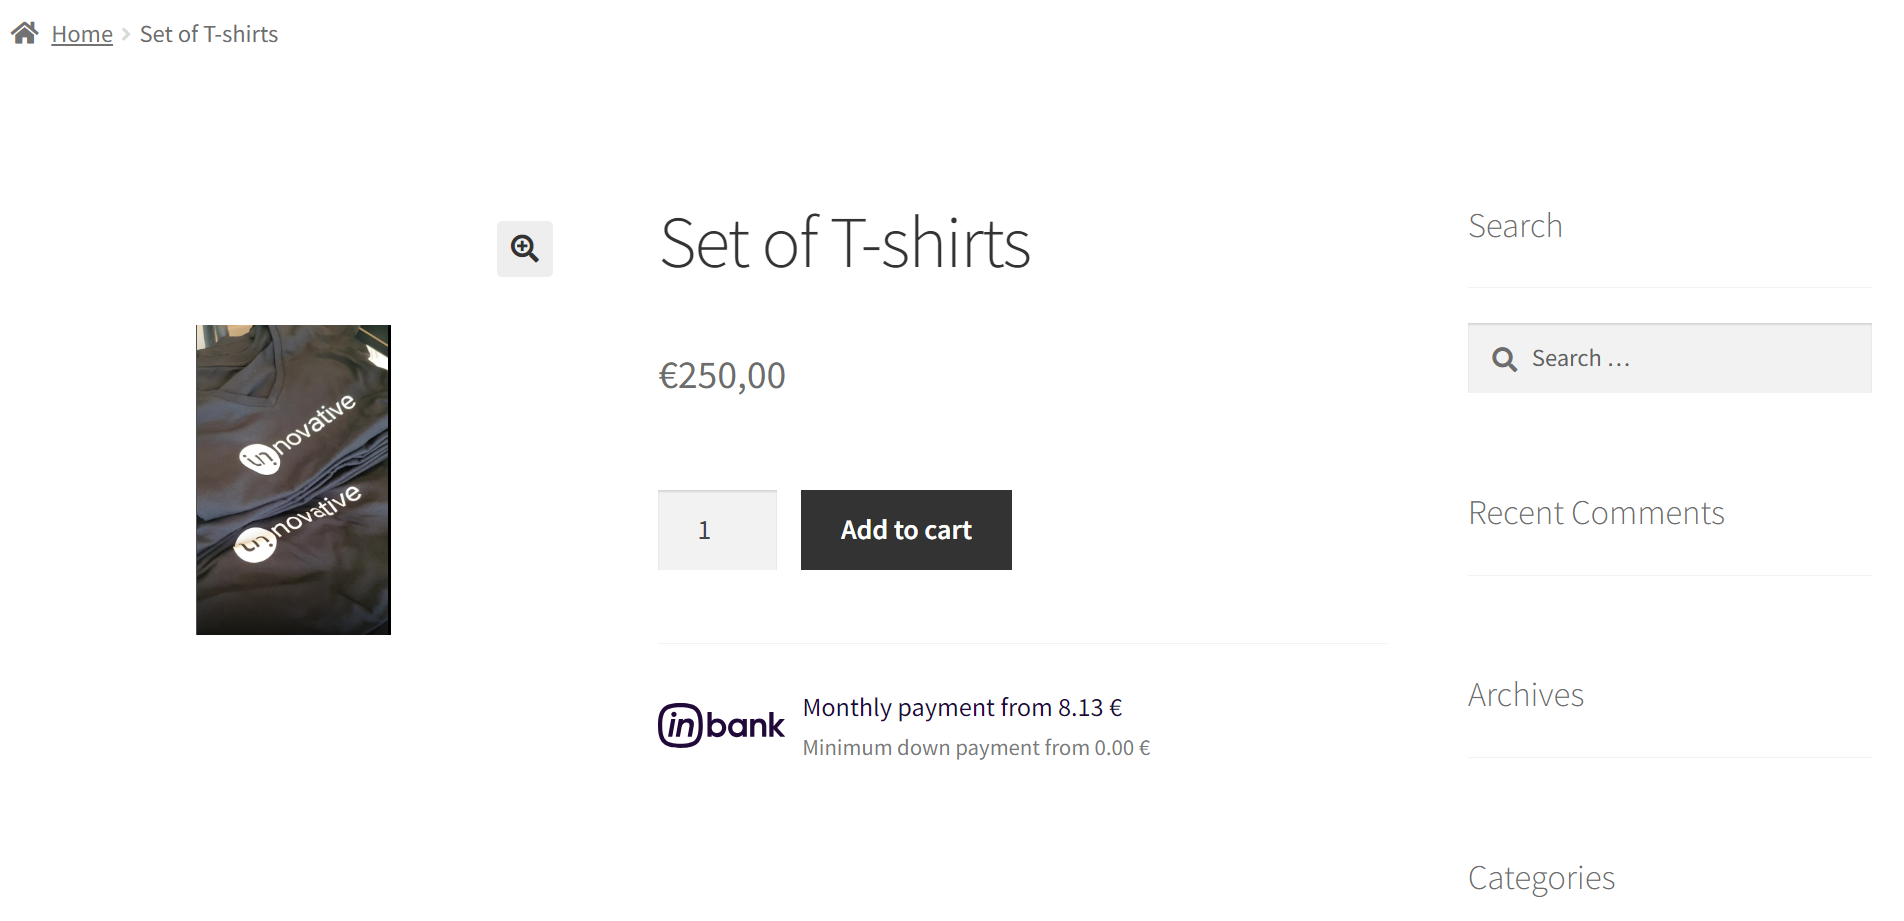The width and height of the screenshot is (1904, 921).
Task: Click the Search widget heading
Action: tap(1515, 226)
